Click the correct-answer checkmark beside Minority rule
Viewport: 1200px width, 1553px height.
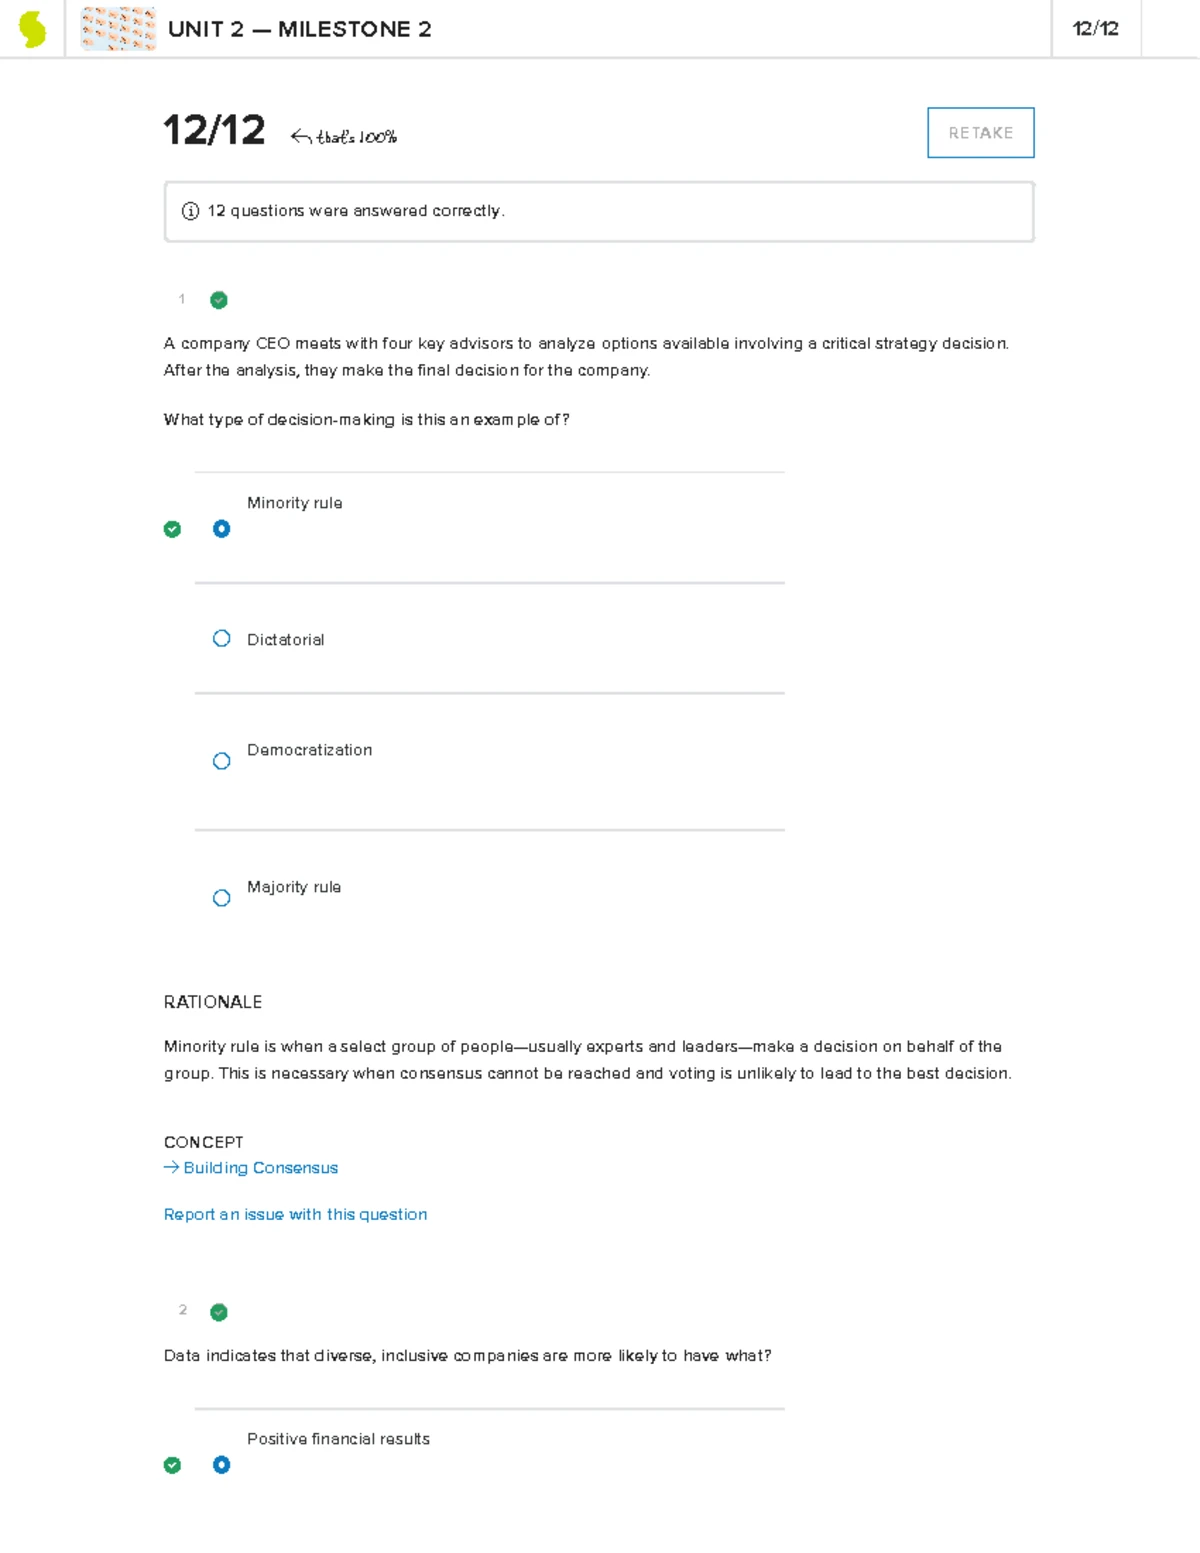[x=172, y=528]
